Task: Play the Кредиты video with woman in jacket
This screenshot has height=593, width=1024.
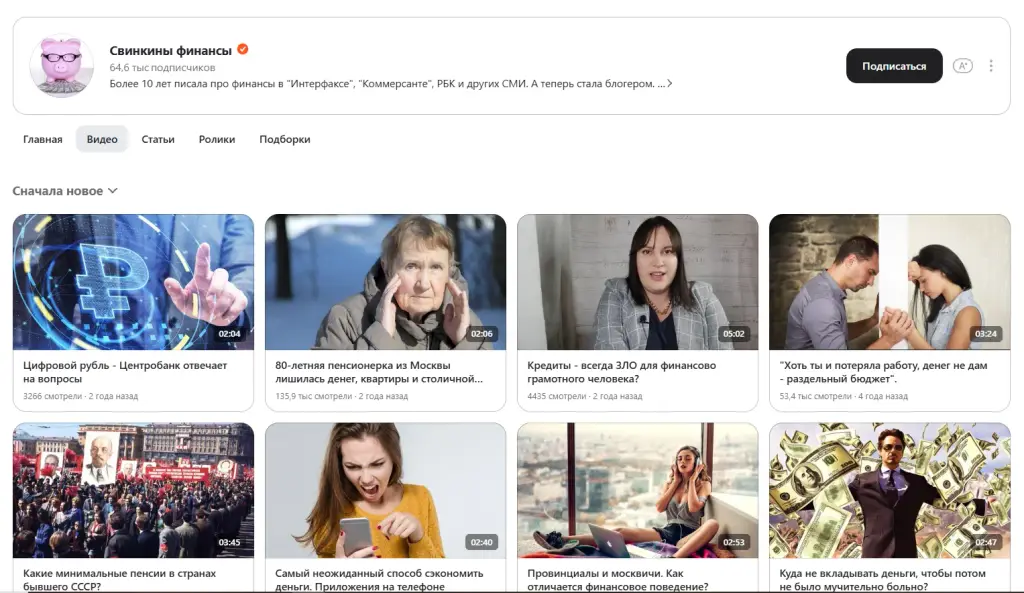Action: point(637,282)
